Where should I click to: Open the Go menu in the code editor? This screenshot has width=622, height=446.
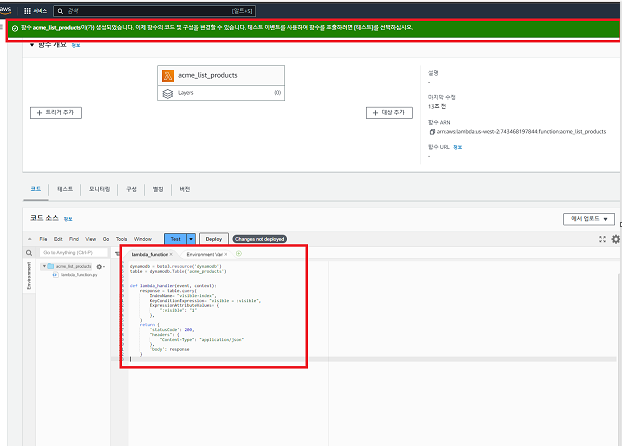106,239
